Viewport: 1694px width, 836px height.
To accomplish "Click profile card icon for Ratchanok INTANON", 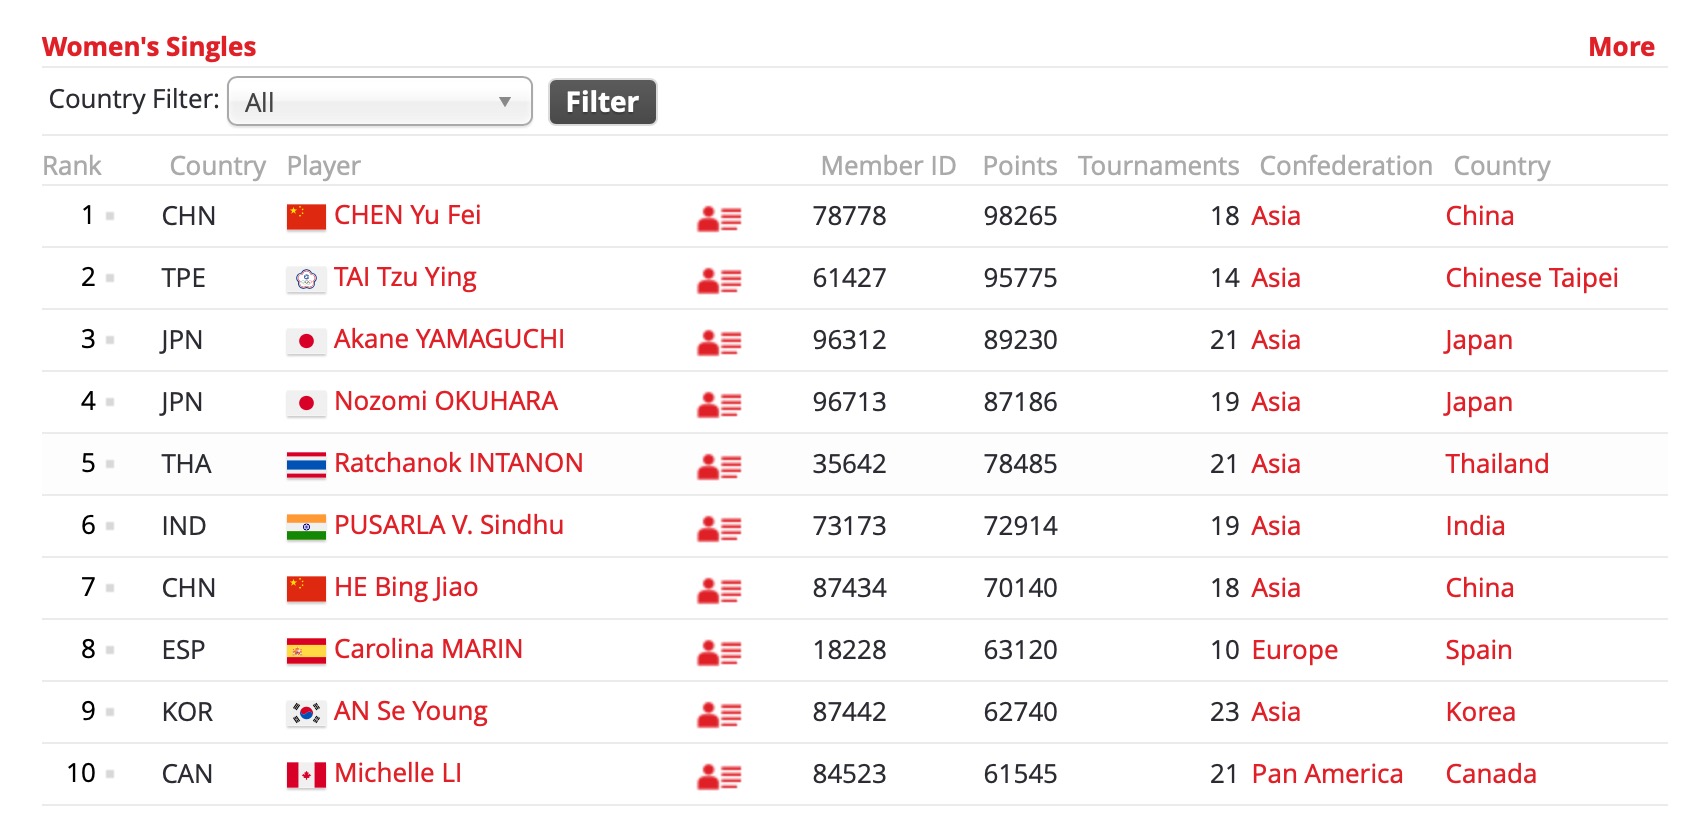I will pos(718,466).
